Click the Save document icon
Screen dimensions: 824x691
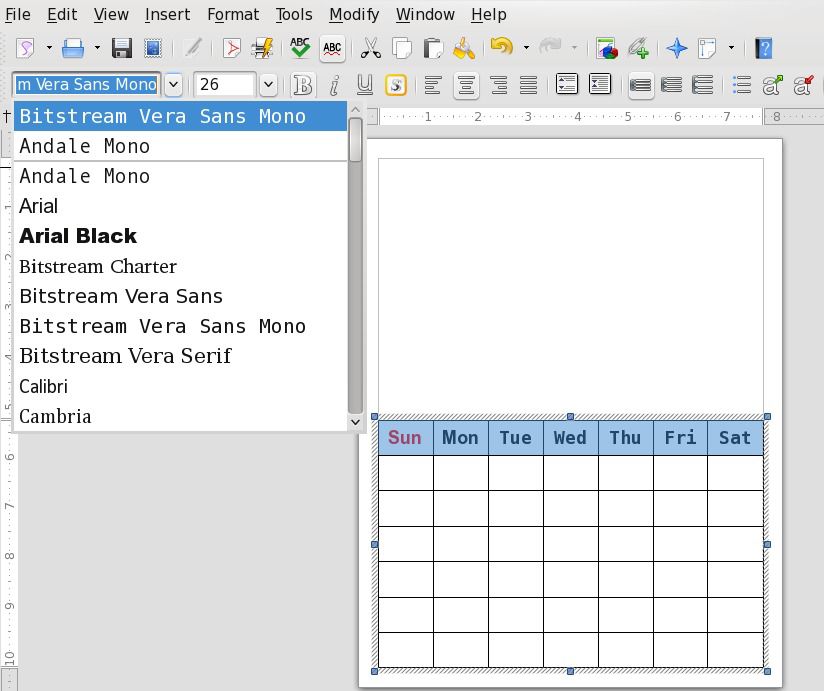122,48
